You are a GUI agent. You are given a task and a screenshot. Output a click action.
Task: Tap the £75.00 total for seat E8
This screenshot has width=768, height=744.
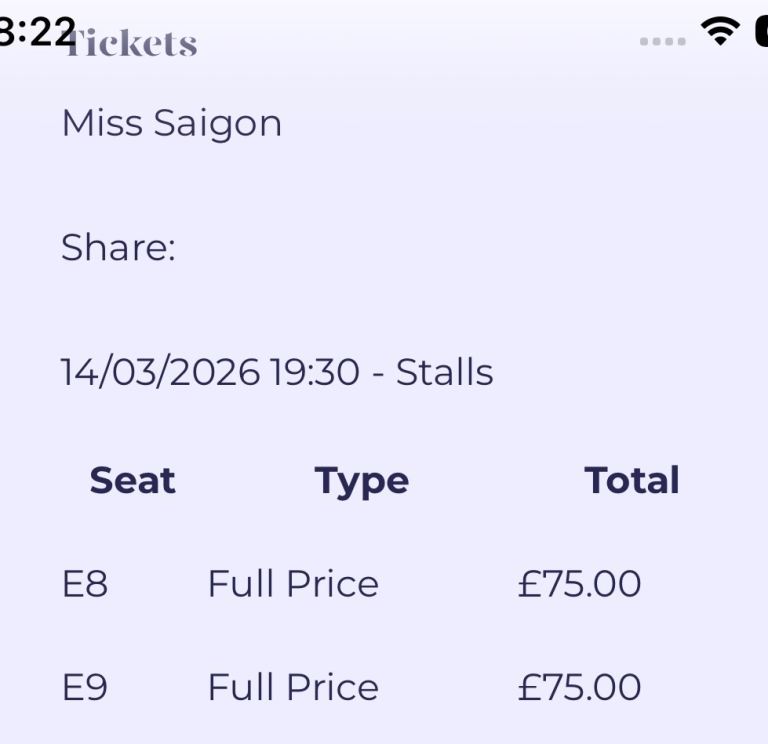(579, 584)
